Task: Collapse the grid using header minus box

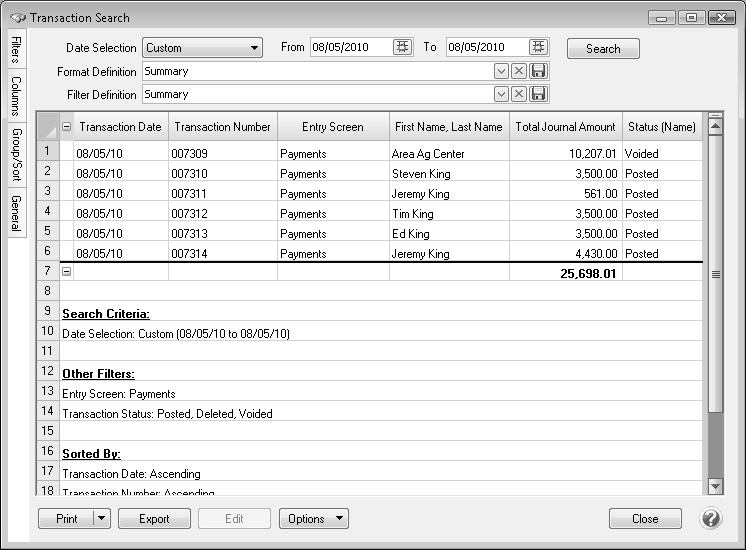Action: pyautogui.click(x=67, y=127)
